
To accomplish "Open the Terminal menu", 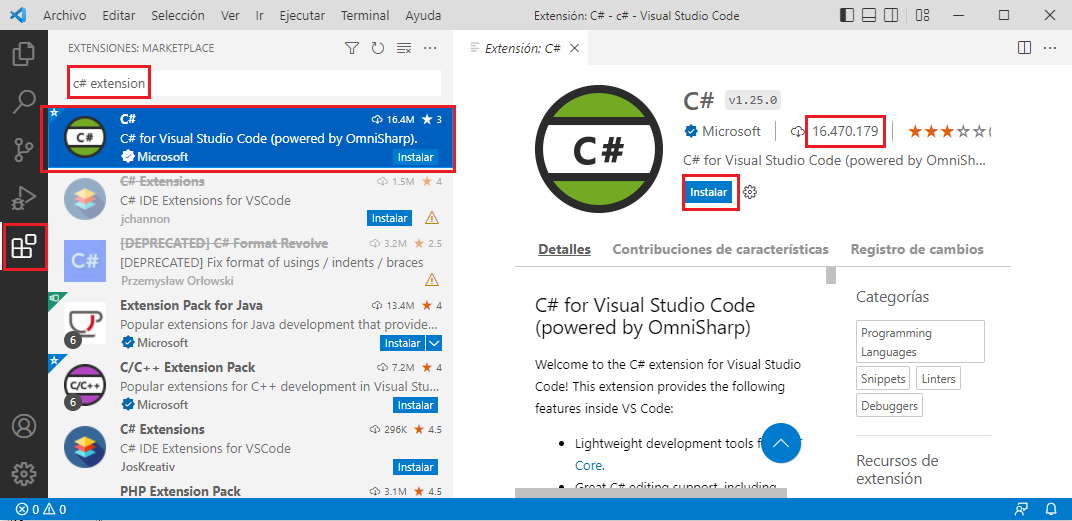I will click(x=365, y=15).
